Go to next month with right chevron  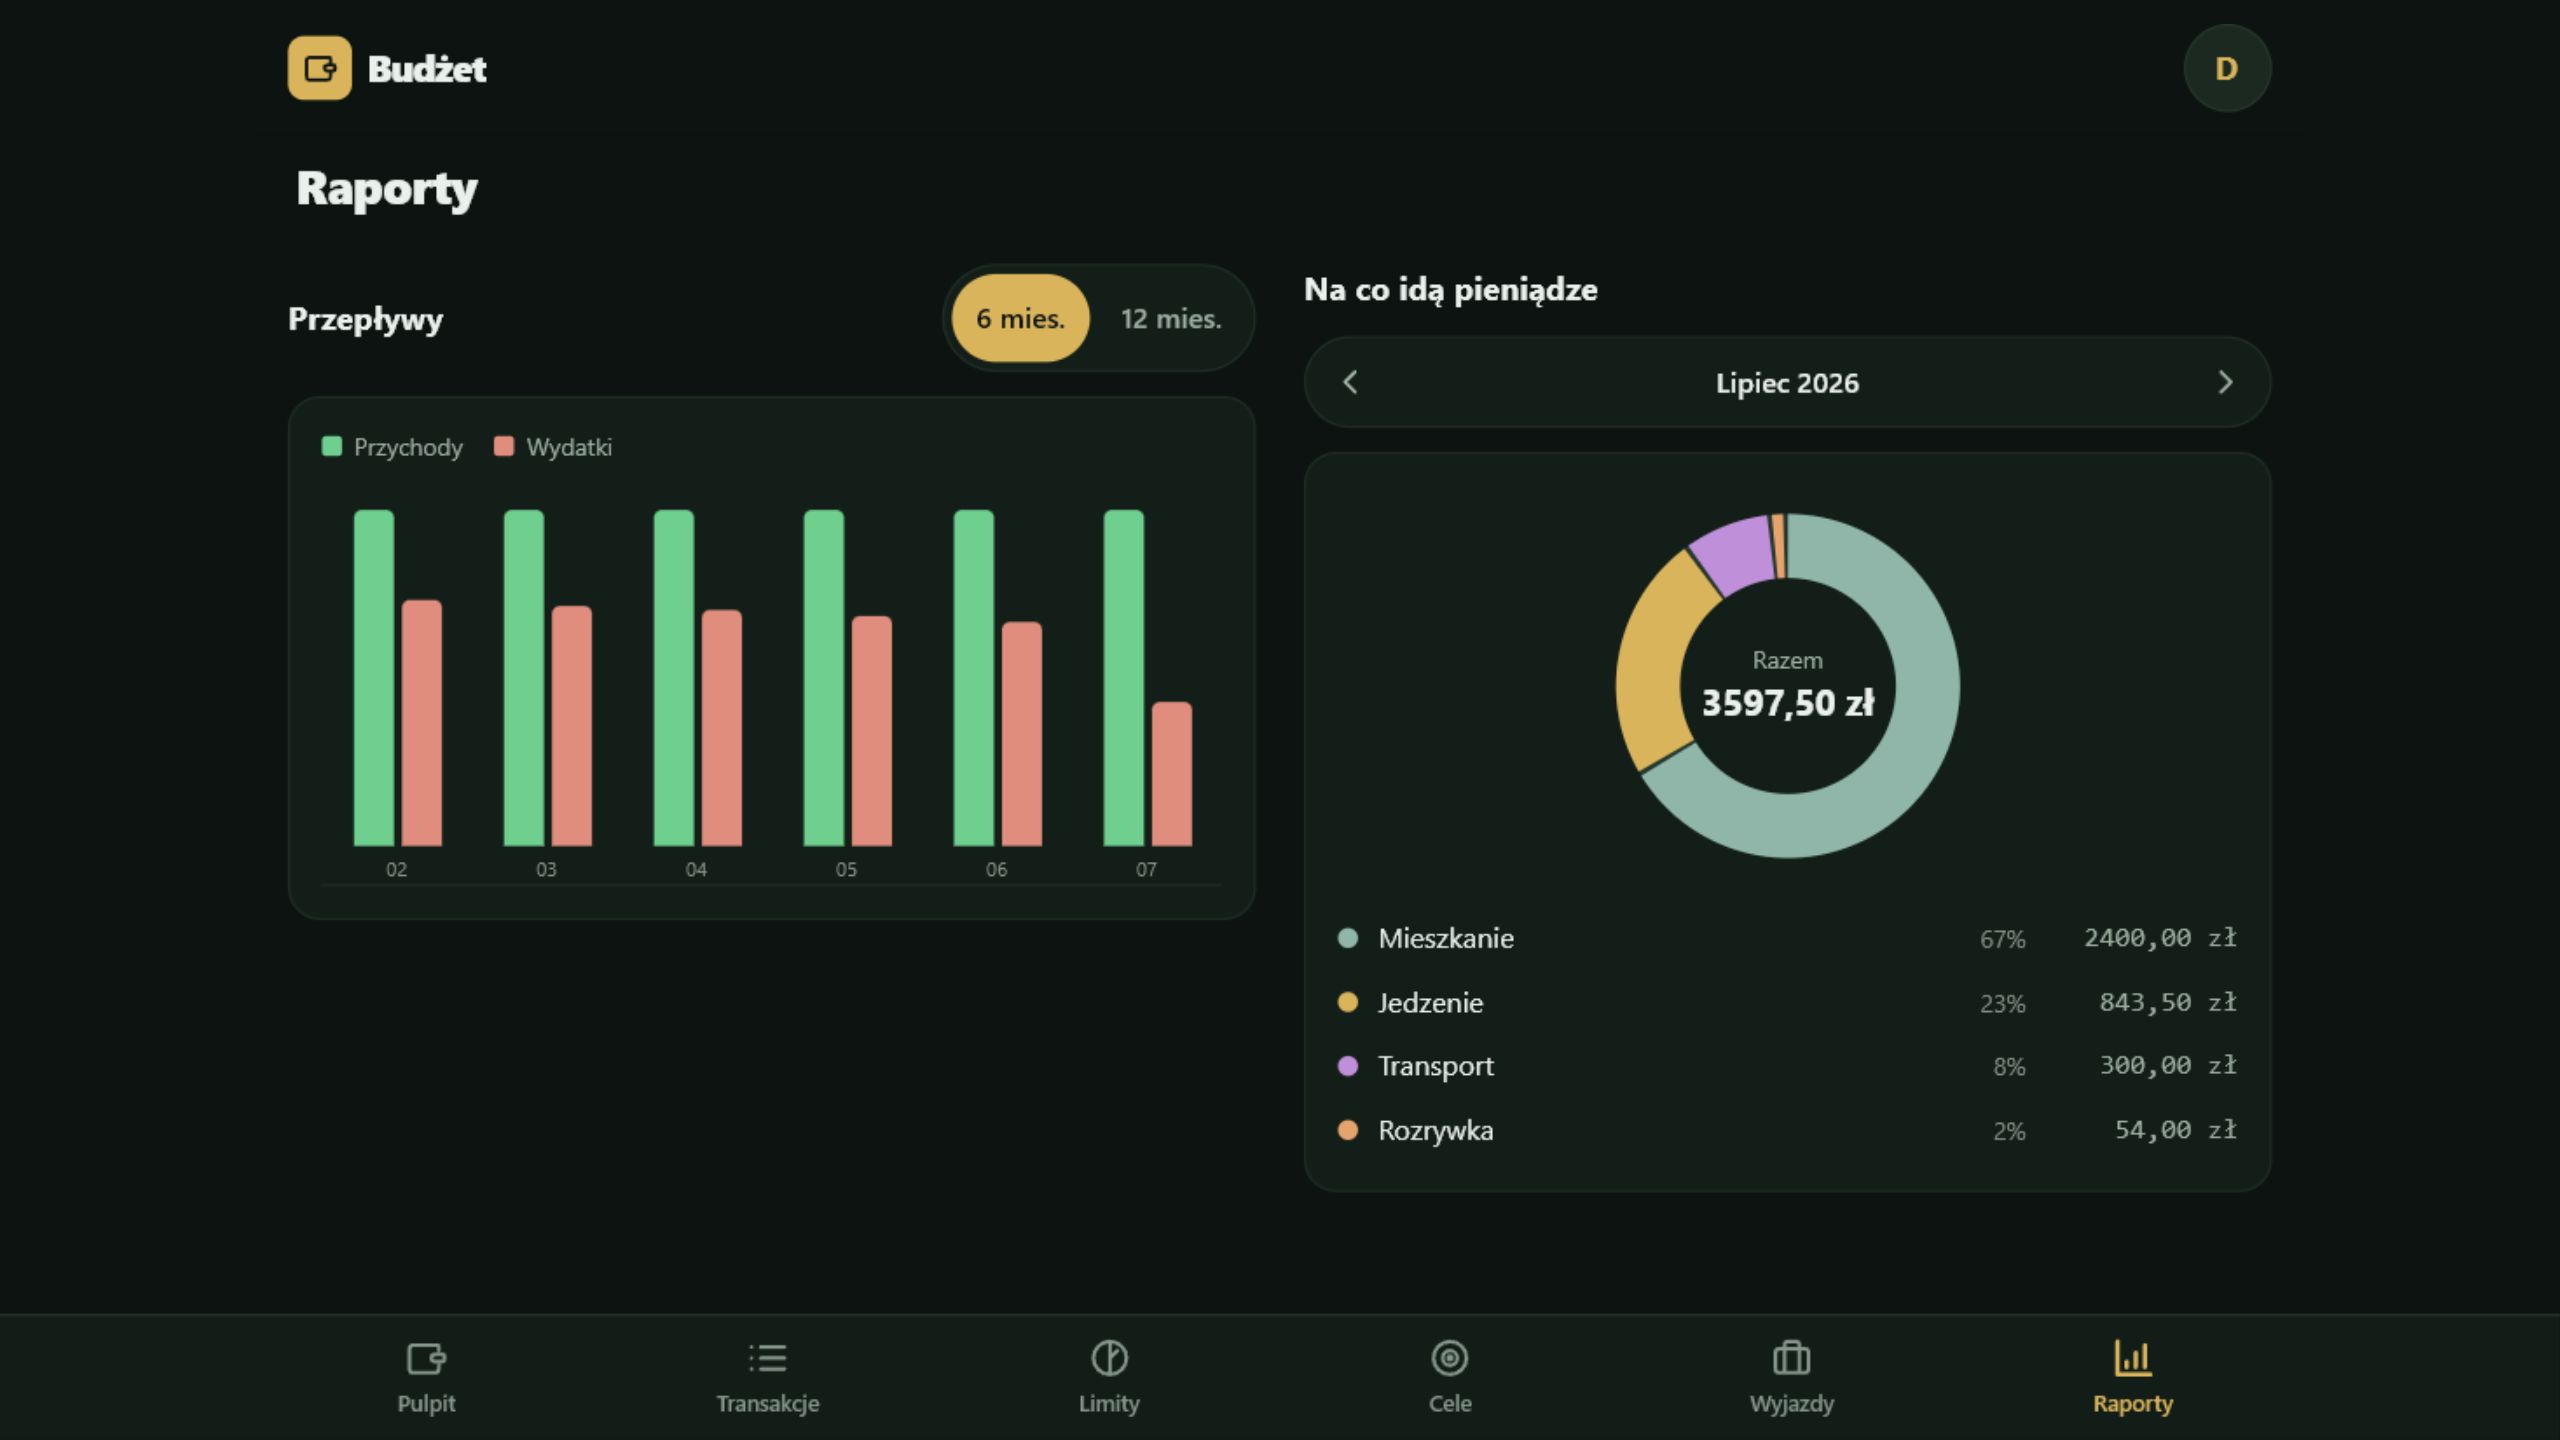pos(2225,382)
